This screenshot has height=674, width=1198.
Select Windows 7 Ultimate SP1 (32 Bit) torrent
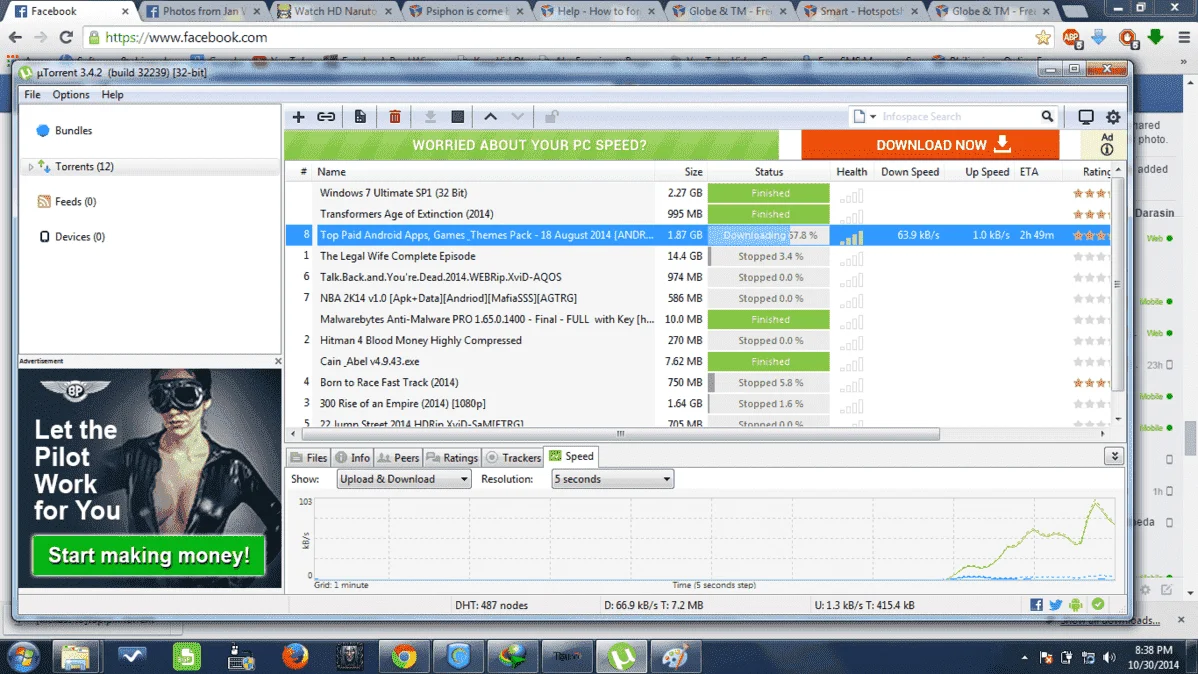(x=393, y=193)
